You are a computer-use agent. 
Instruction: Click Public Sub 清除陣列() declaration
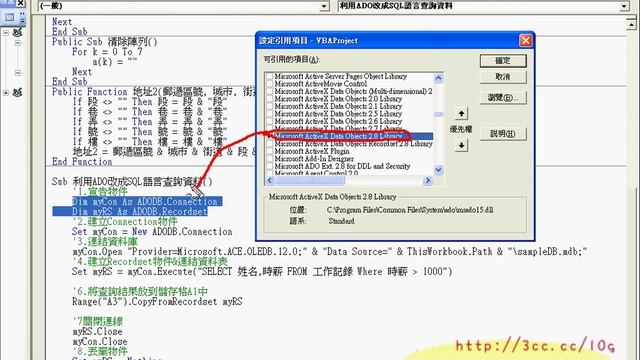pyautogui.click(x=104, y=42)
